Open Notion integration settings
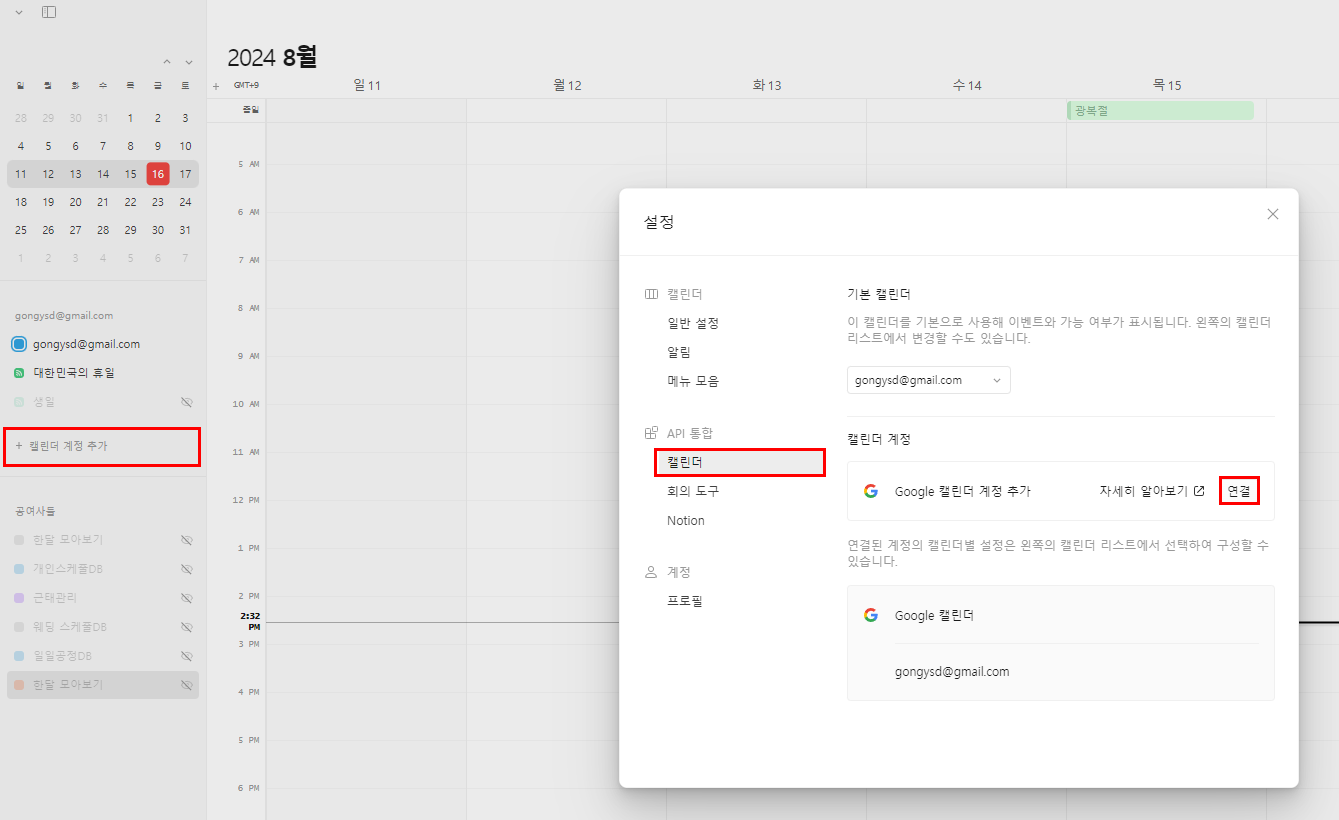This screenshot has height=820, width=1339. click(686, 520)
